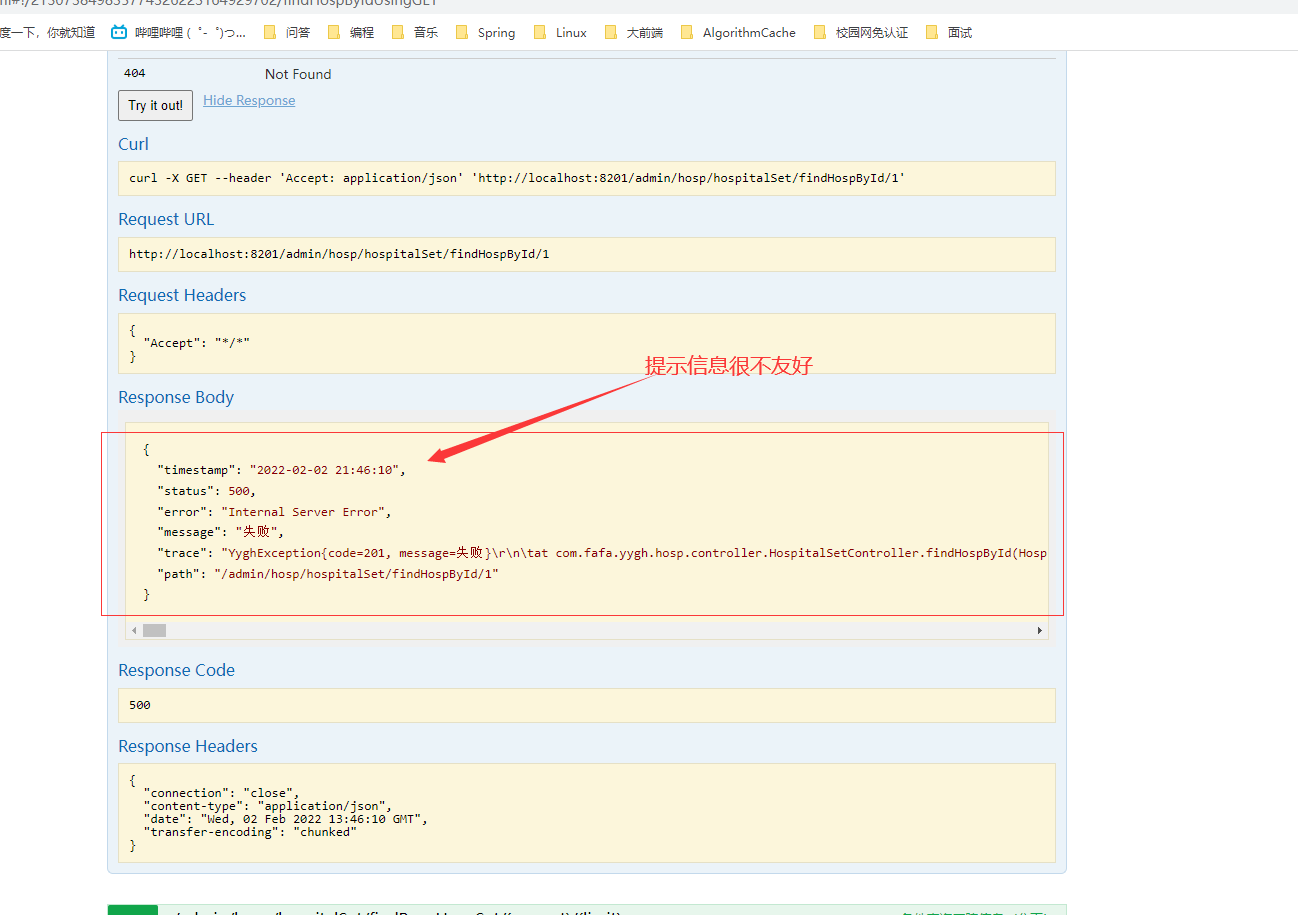Viewport: 1298px width, 915px height.
Task: Open the AlgorithmCache bookmark folder
Action: pyautogui.click(x=738, y=33)
